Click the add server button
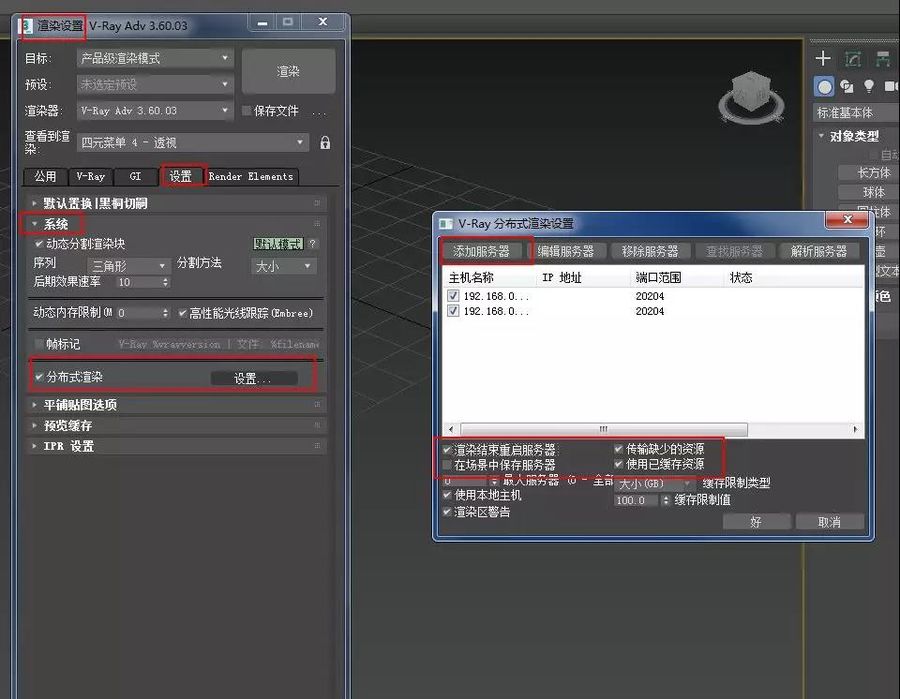This screenshot has width=900, height=699. coord(481,251)
